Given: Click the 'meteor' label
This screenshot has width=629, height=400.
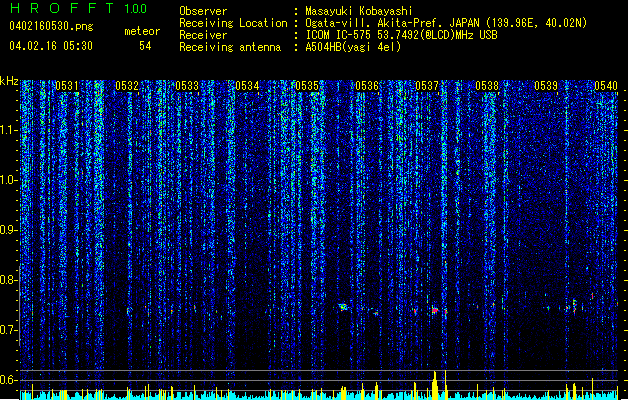Looking at the screenshot, I should [x=142, y=31].
